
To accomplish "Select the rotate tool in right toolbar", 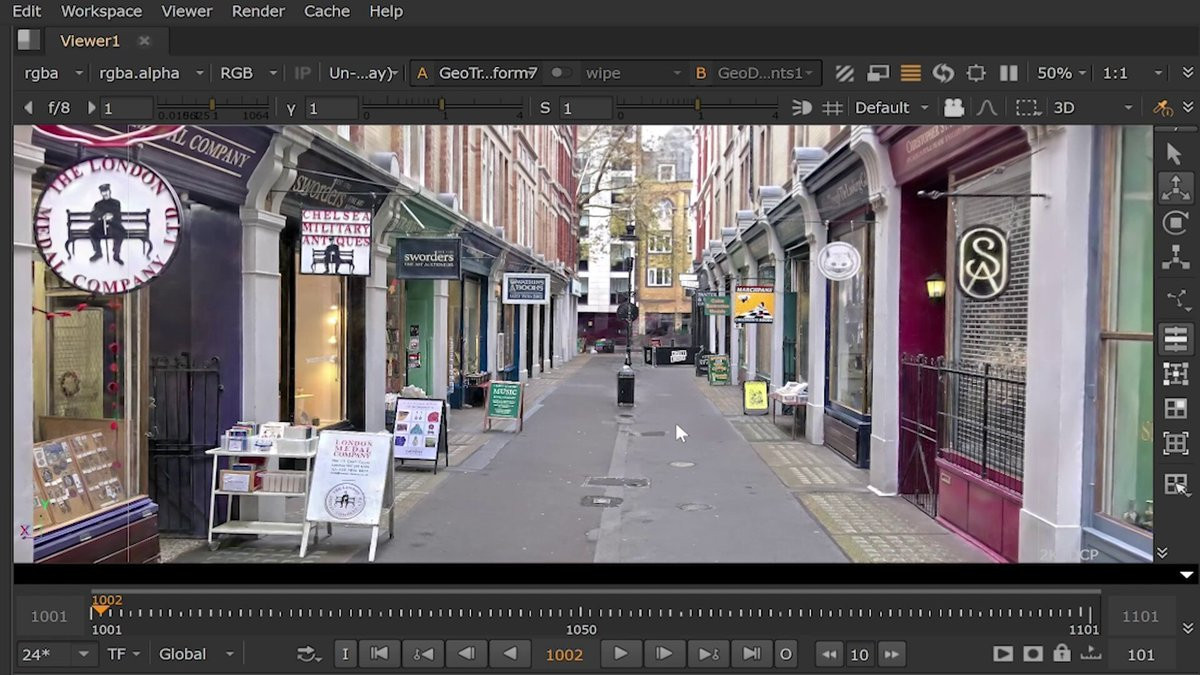I will [1175, 223].
